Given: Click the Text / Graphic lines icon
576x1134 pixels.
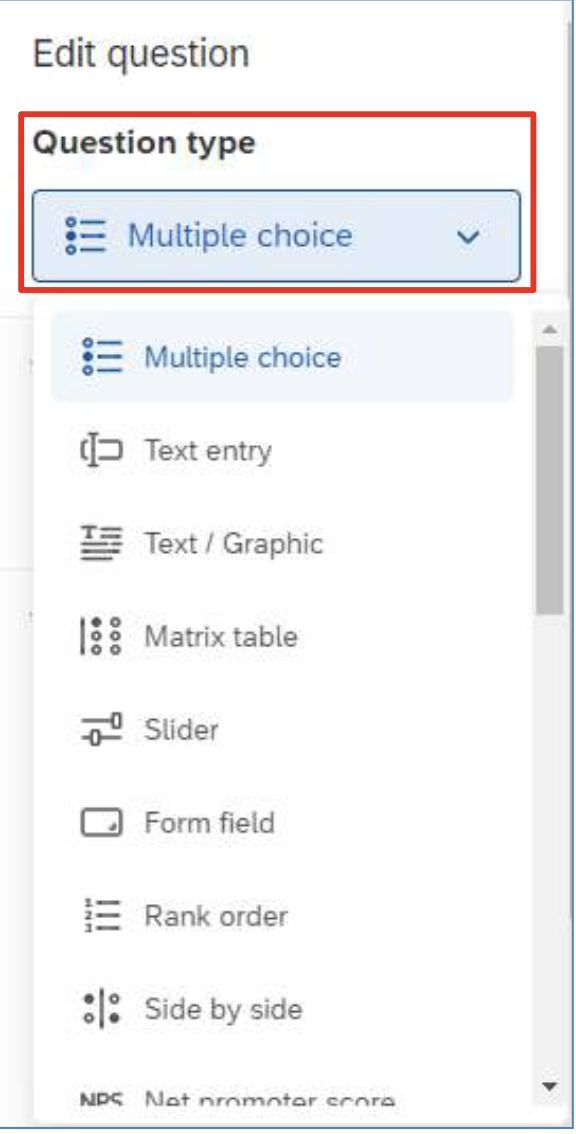Looking at the screenshot, I should pyautogui.click(x=101, y=543).
